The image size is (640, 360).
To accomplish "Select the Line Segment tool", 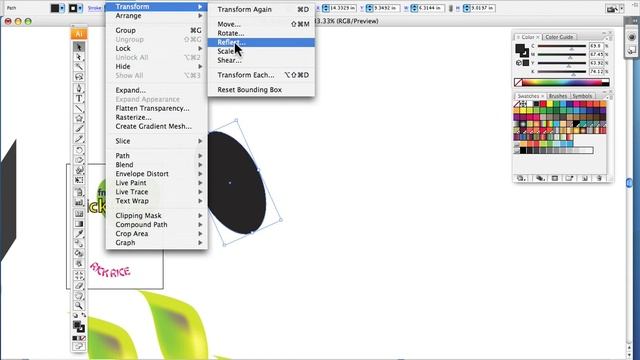I will click(x=79, y=109).
